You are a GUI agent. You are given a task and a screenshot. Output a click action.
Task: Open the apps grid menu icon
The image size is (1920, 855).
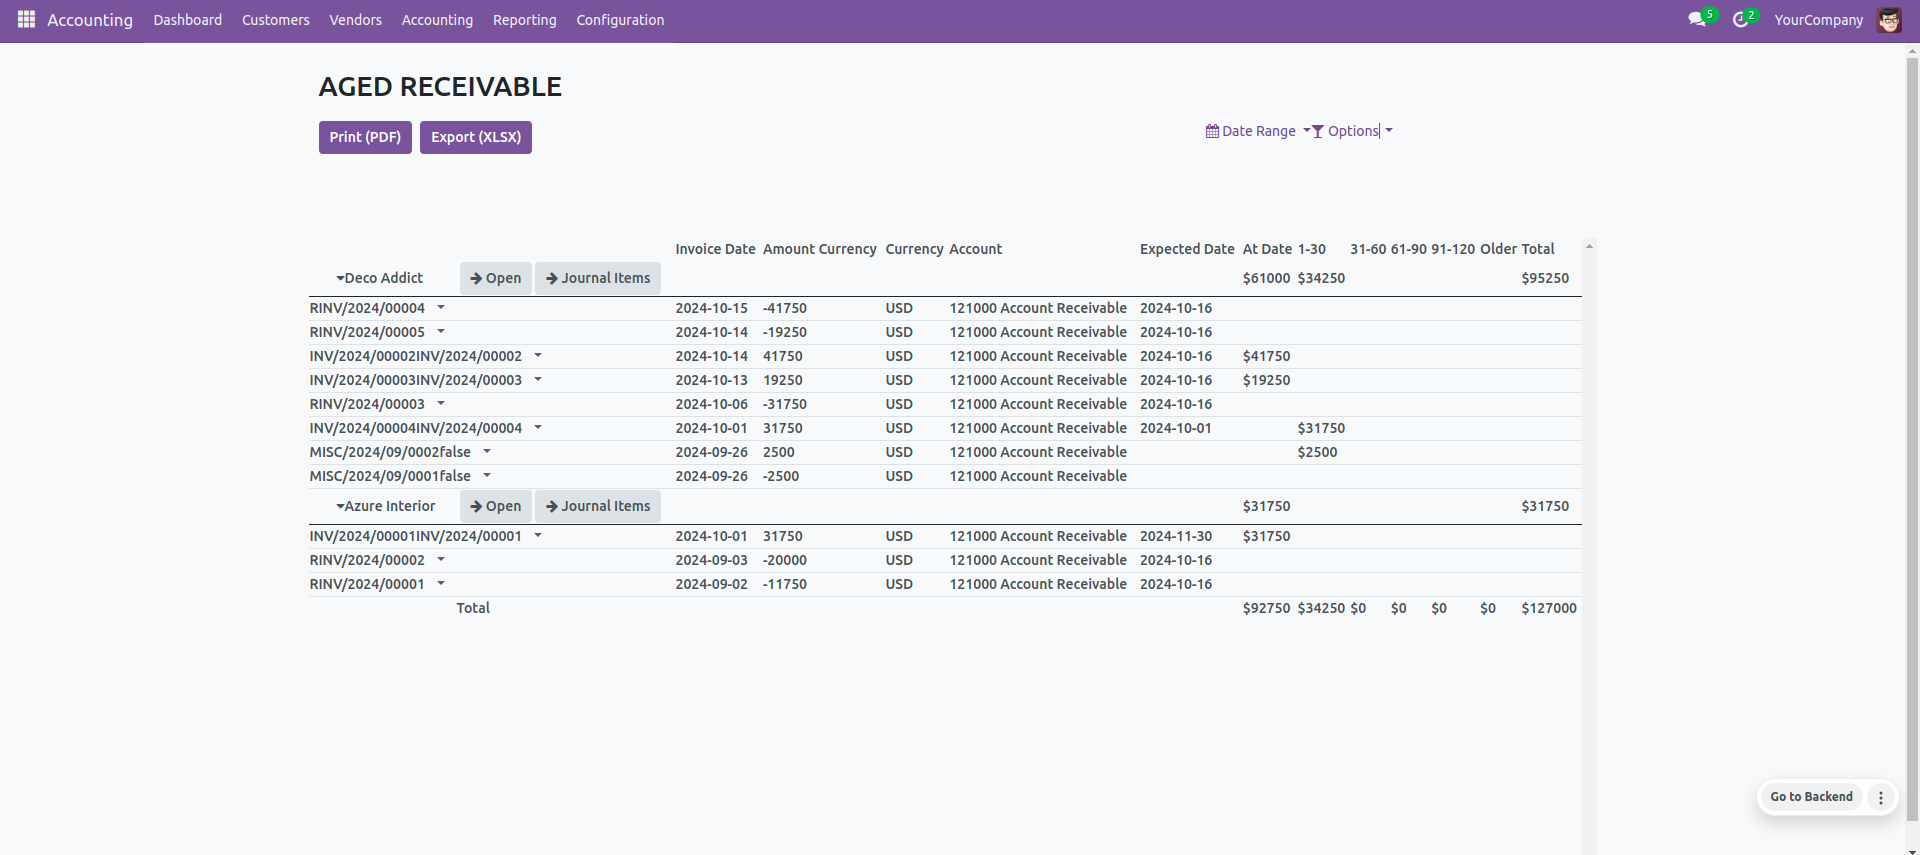coord(26,19)
